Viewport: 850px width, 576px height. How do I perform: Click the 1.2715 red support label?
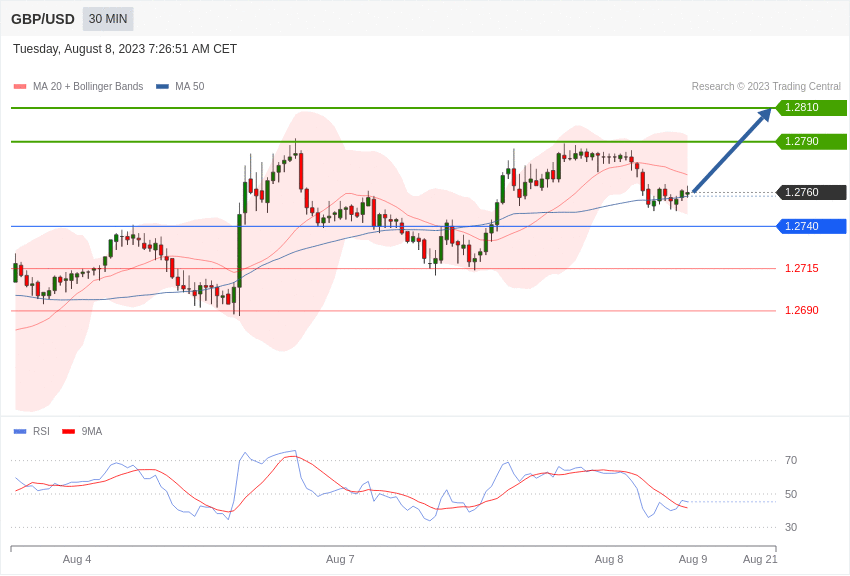point(802,268)
